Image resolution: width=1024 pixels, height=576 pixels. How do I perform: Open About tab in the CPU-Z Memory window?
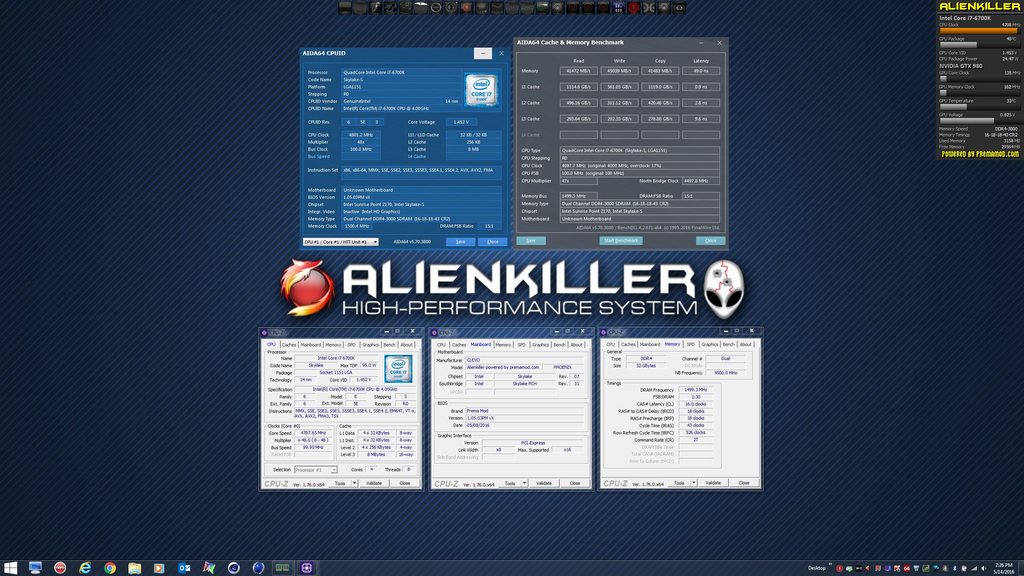point(745,344)
